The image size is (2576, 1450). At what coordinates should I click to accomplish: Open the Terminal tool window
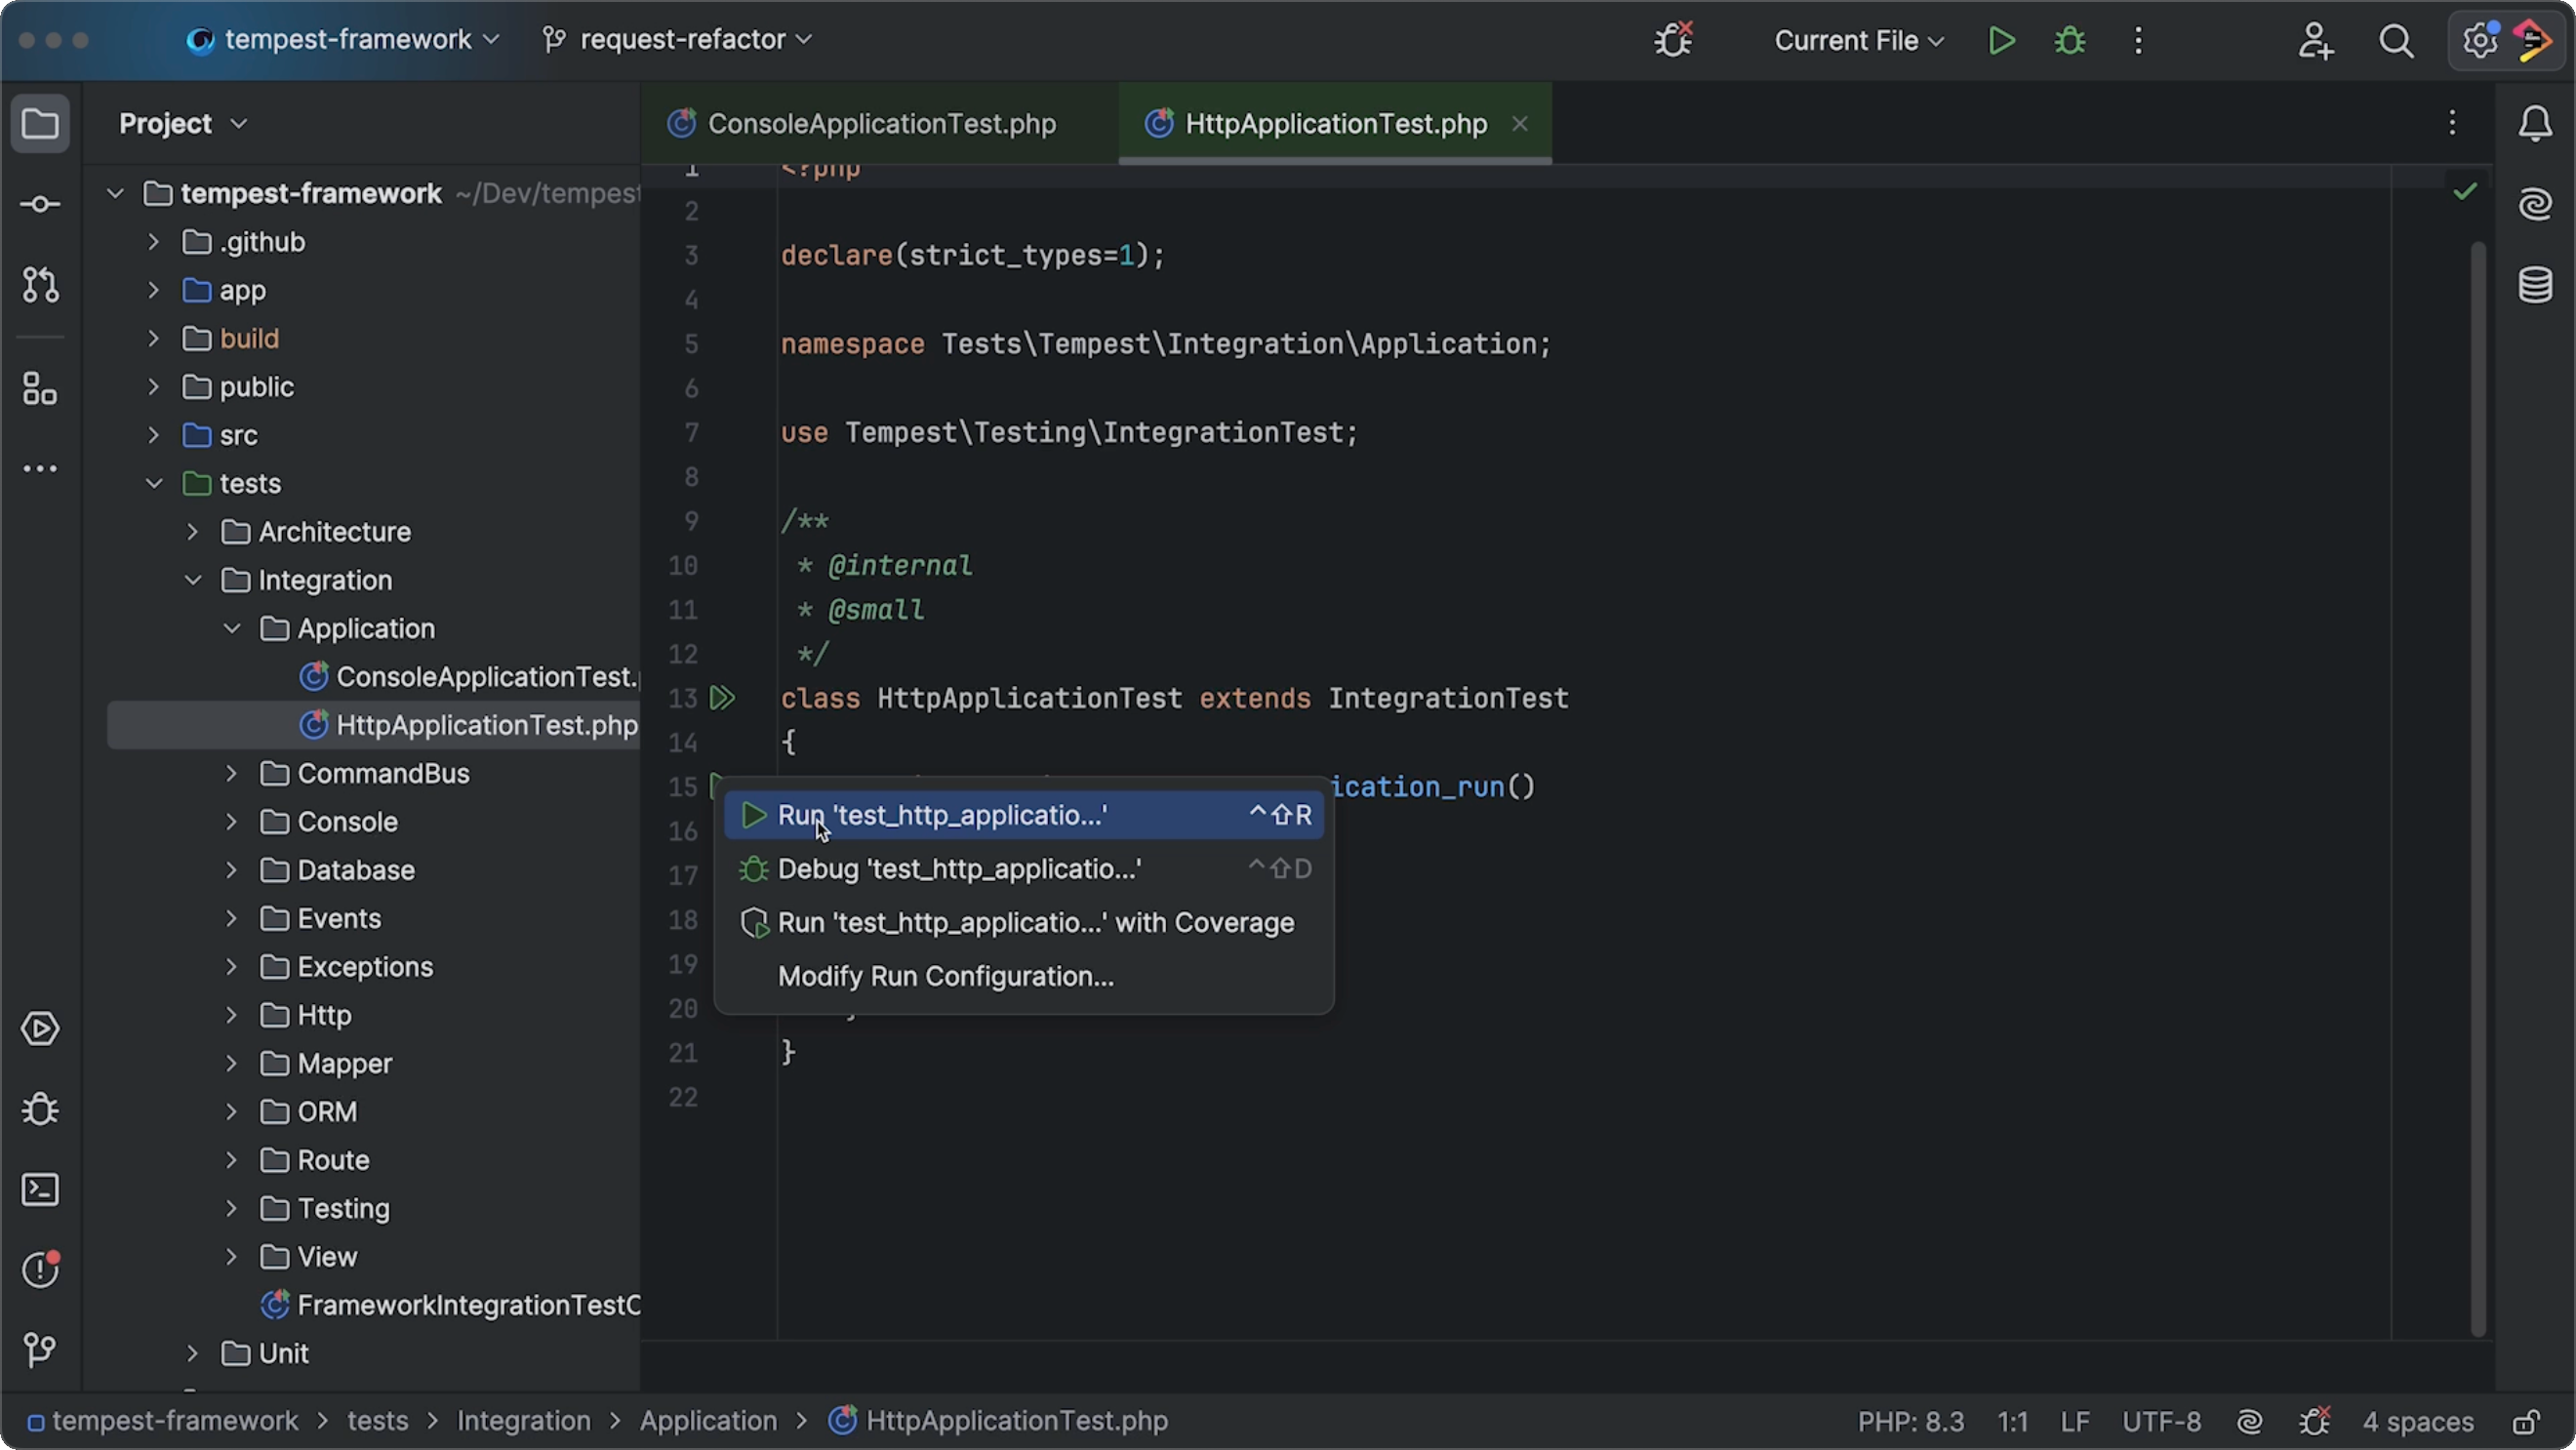tap(40, 1190)
